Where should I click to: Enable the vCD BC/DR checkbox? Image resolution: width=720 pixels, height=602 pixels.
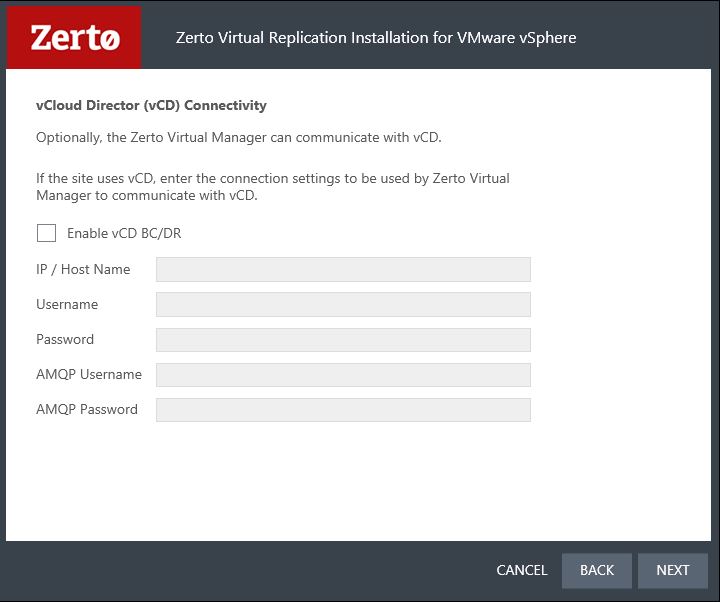coord(46,233)
